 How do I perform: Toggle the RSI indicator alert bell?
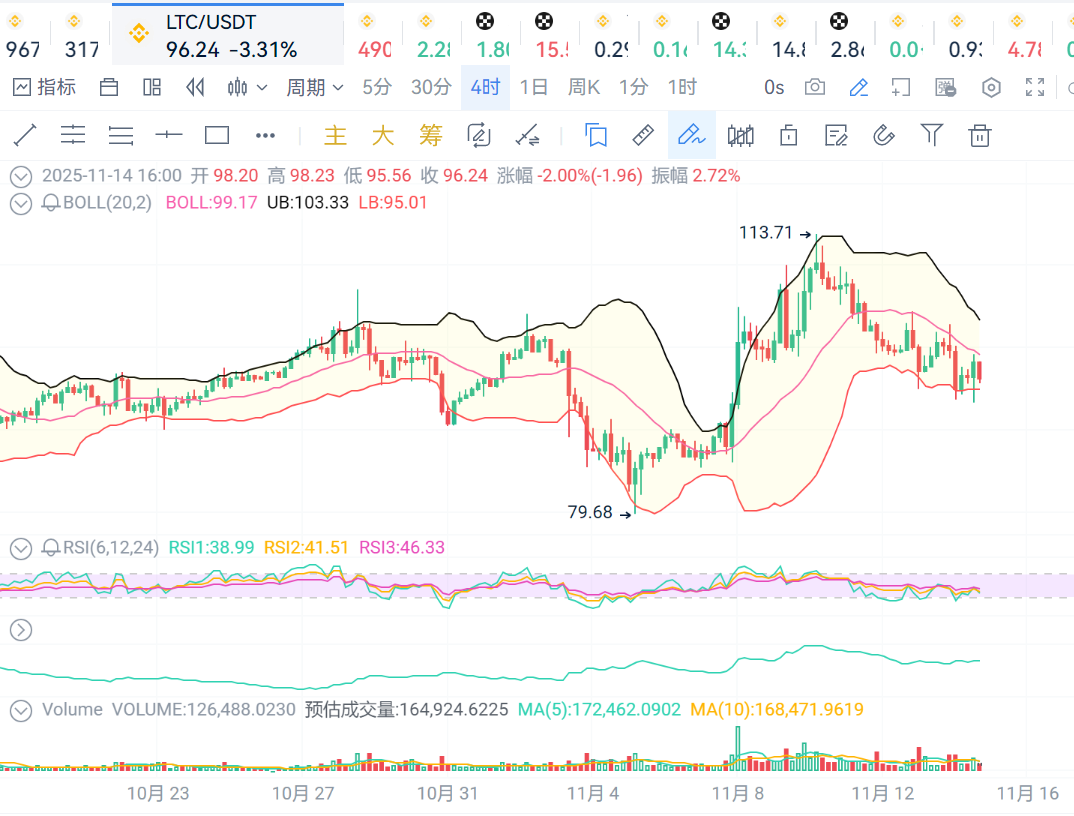pyautogui.click(x=51, y=548)
